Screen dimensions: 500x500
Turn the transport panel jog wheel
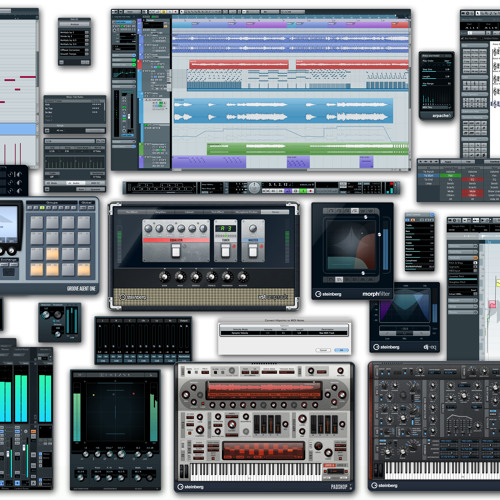[254, 188]
